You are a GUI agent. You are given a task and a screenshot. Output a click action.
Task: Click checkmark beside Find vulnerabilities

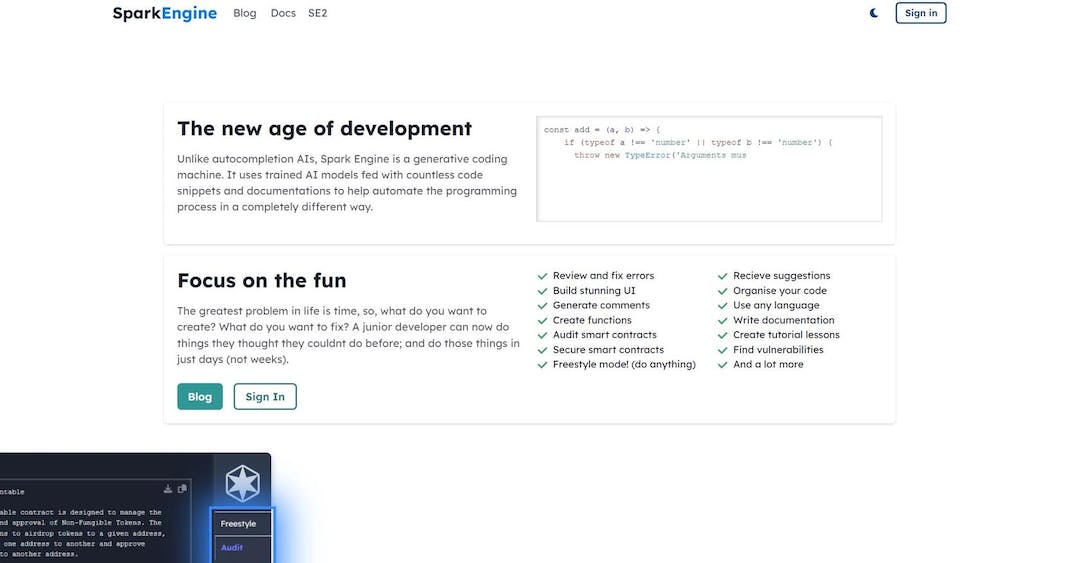(x=723, y=350)
